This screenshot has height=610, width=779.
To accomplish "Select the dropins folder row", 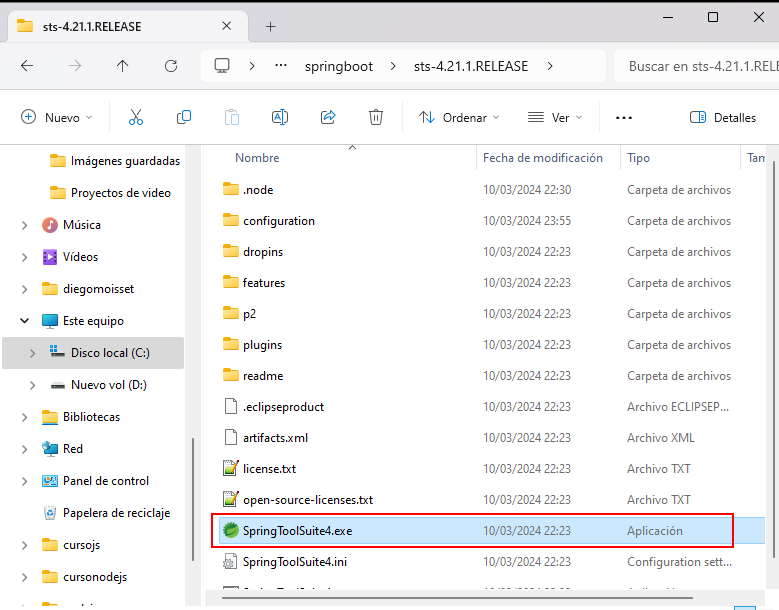I will tap(492, 251).
